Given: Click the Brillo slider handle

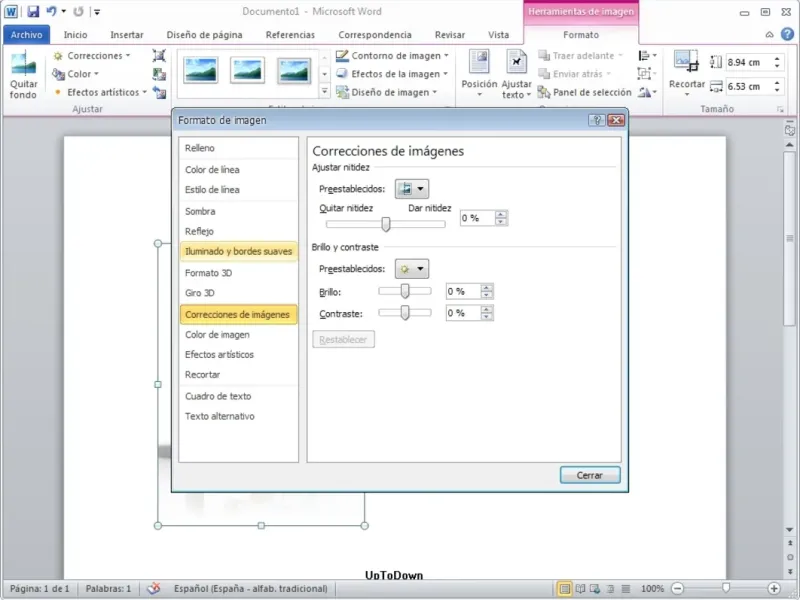Looking at the screenshot, I should coord(405,291).
